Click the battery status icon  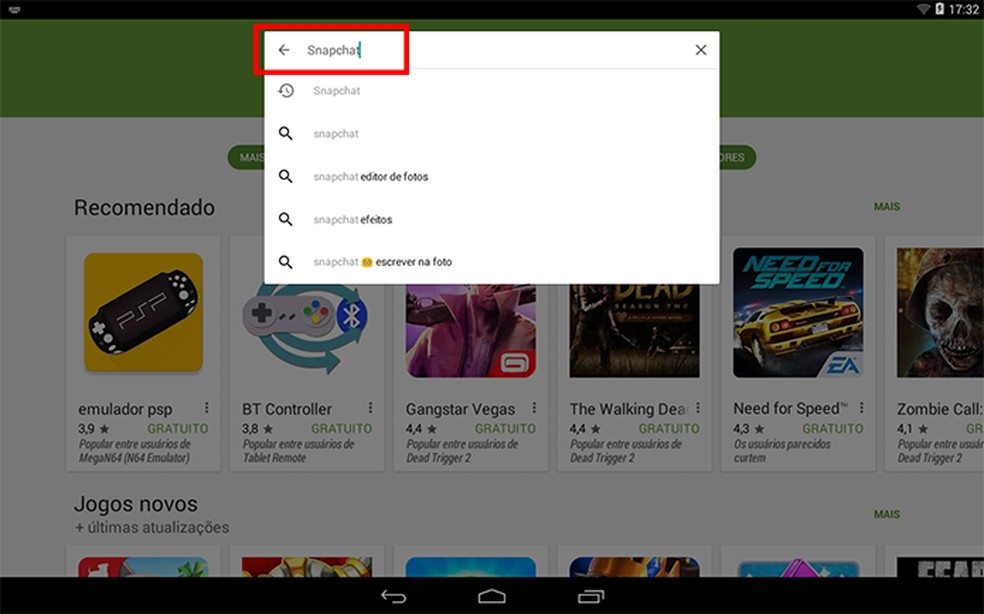[939, 9]
